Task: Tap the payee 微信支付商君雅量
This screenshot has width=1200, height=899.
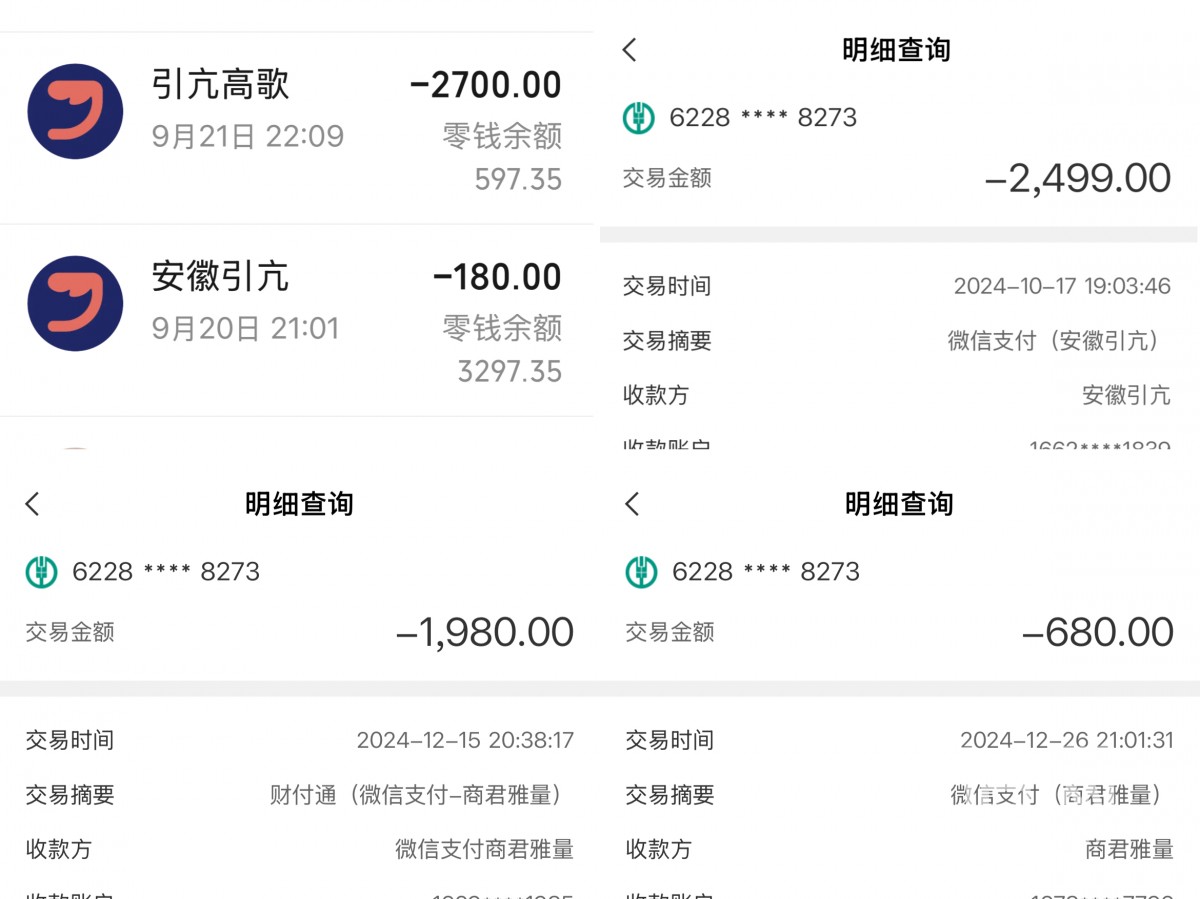Action: coord(484,850)
